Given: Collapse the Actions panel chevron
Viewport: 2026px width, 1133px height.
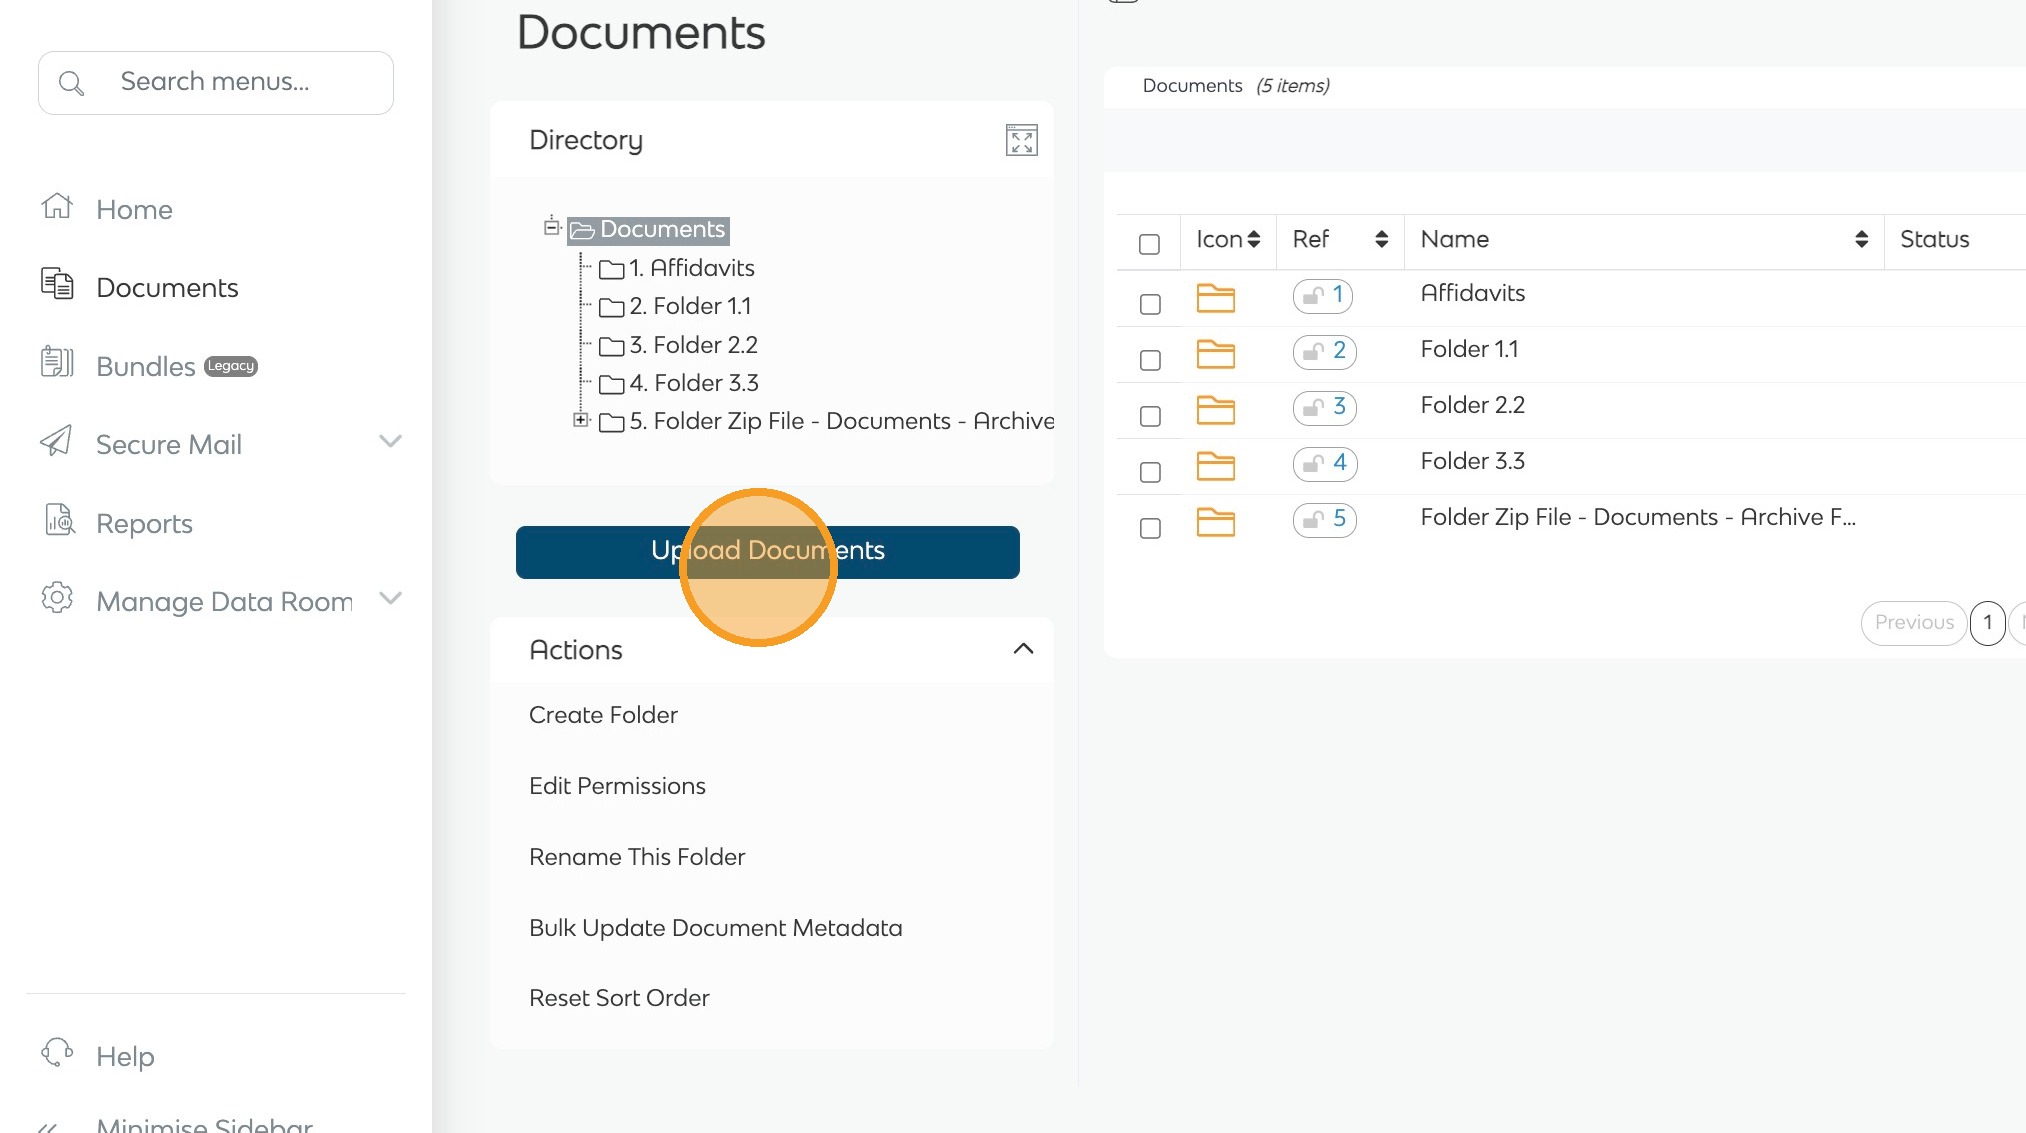Looking at the screenshot, I should pos(1023,649).
